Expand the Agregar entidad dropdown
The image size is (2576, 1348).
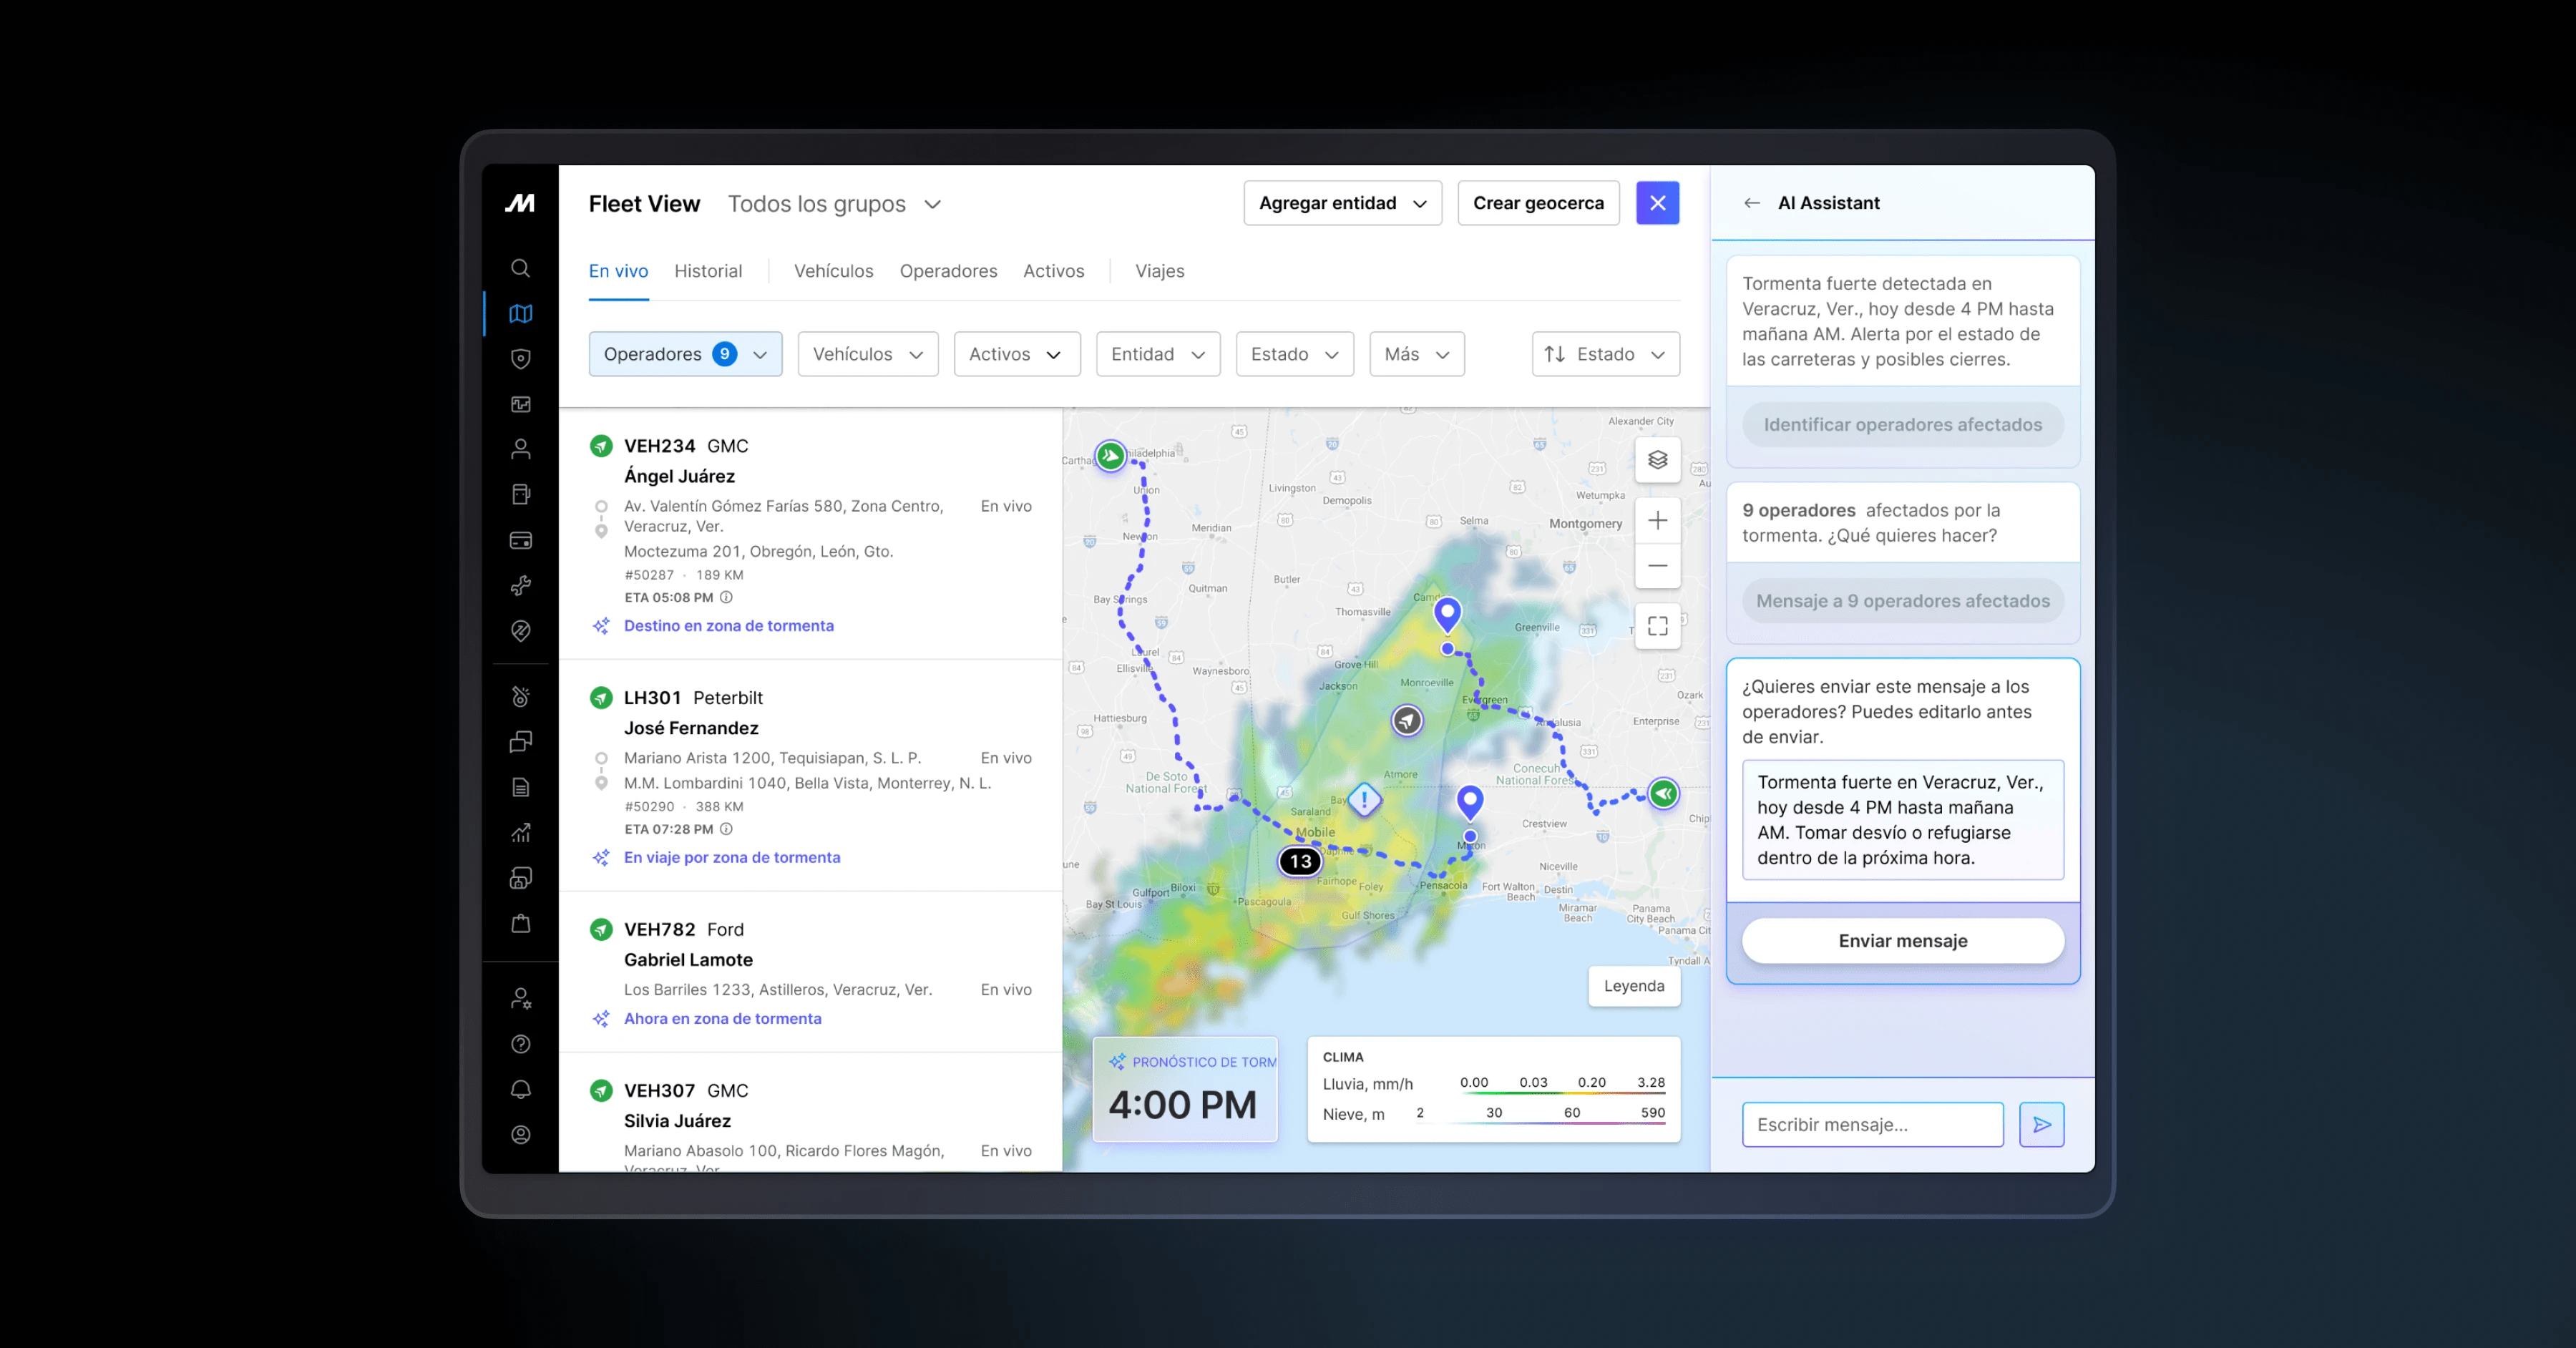click(1342, 203)
